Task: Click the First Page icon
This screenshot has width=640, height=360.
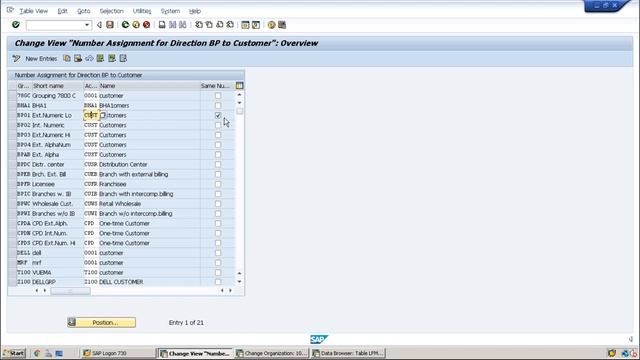Action: (199, 25)
